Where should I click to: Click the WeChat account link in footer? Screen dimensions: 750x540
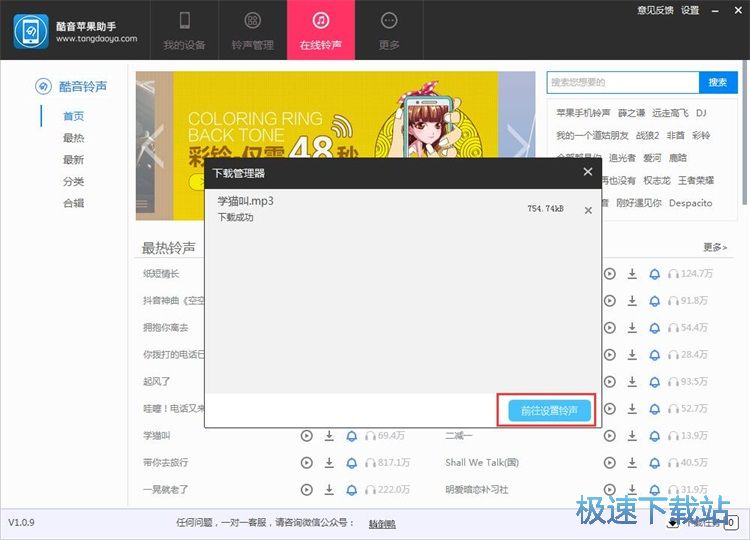pos(382,524)
